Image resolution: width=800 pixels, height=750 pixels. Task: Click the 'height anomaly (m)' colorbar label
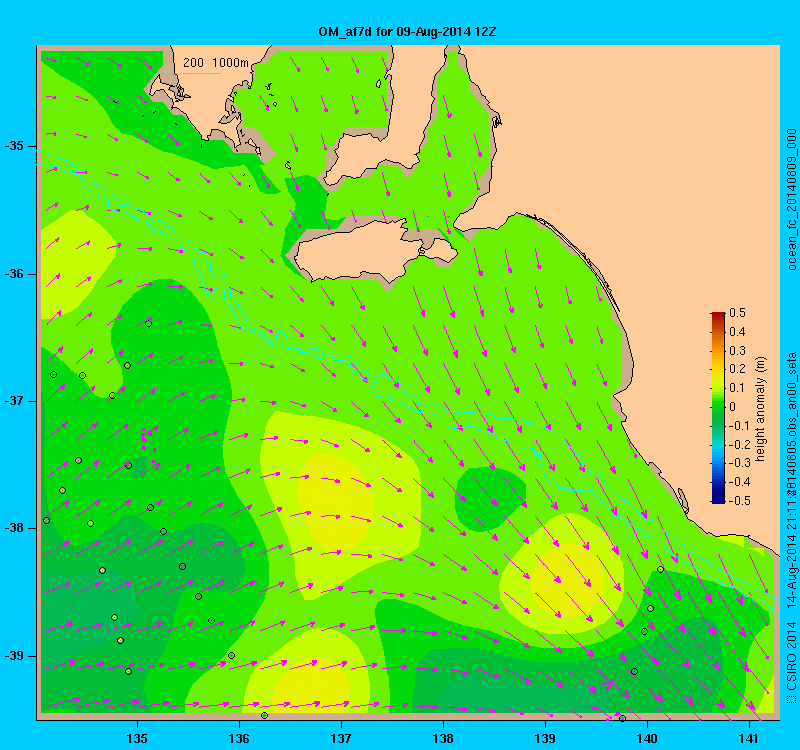pyautogui.click(x=761, y=409)
